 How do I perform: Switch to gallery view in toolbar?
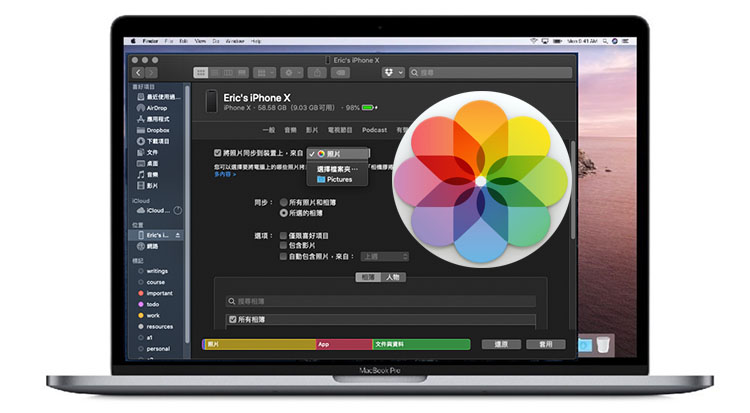point(243,73)
